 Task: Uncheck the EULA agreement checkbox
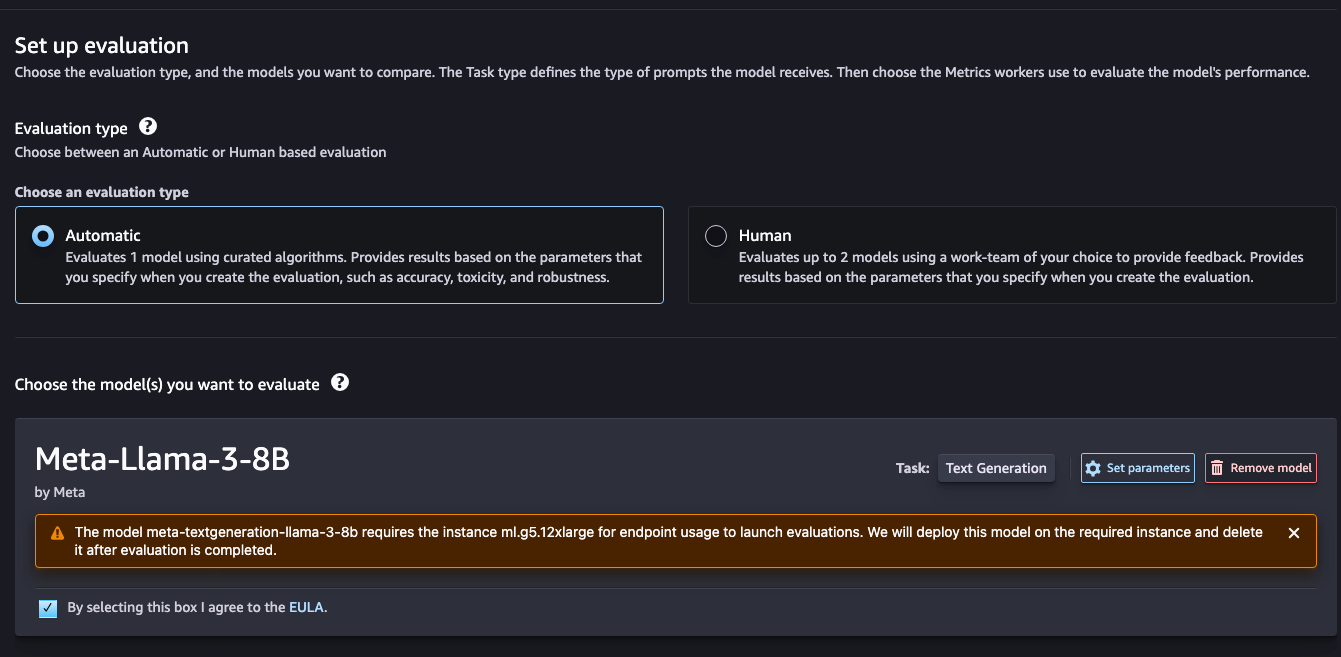[48, 608]
